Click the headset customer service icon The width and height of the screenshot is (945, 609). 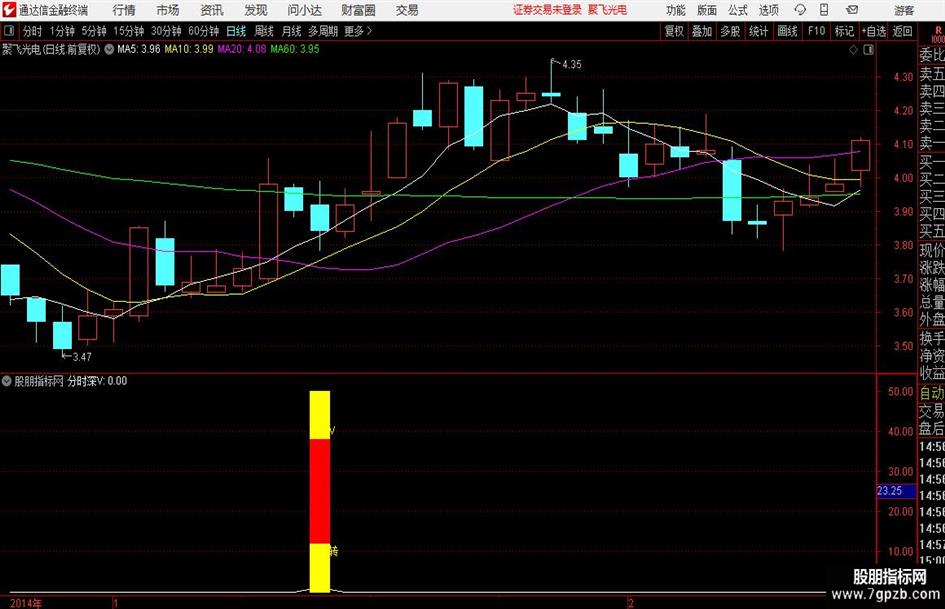point(800,10)
